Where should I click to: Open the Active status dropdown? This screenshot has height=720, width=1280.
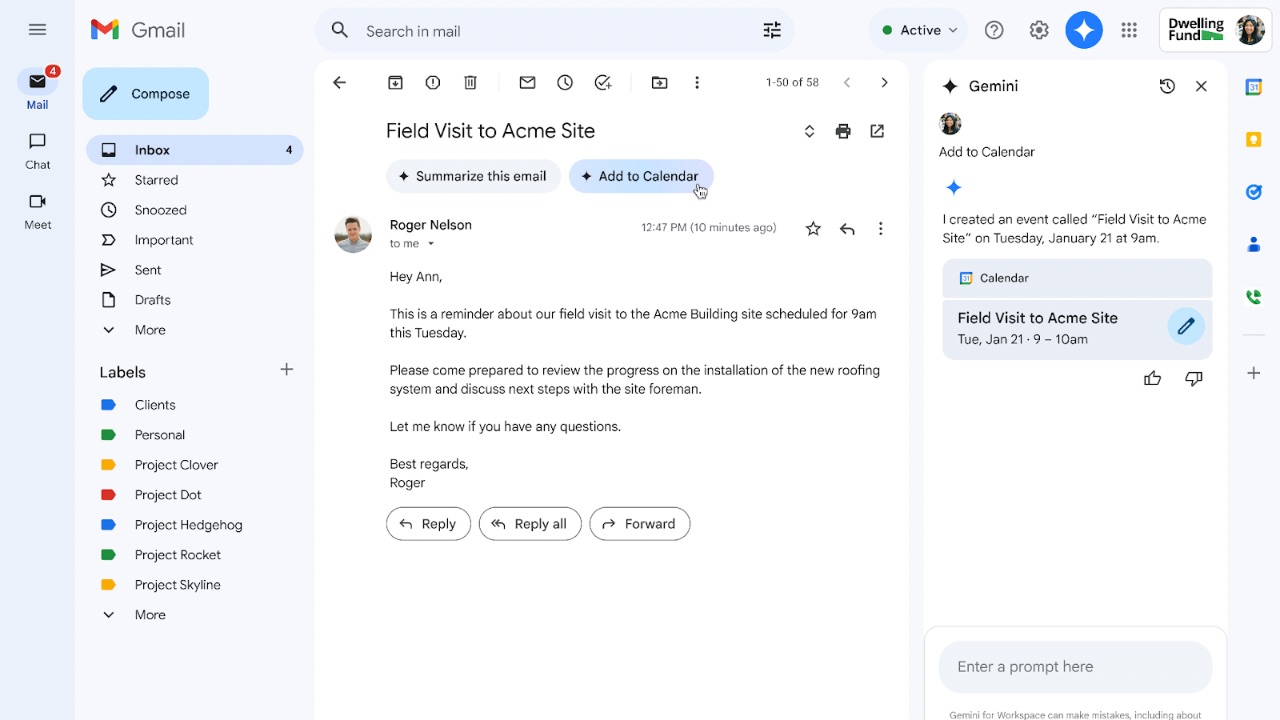coord(918,31)
